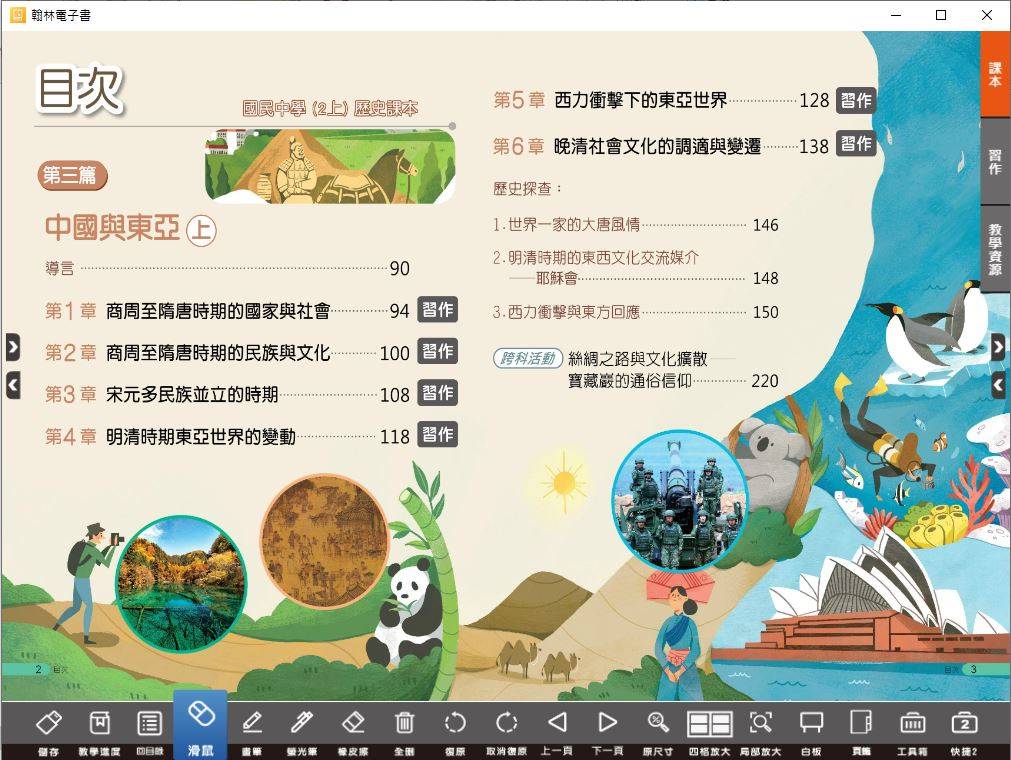Screen dimensions: 1011x760
Task: Open 習作 button for chapter 3
Action: pyautogui.click(x=438, y=393)
